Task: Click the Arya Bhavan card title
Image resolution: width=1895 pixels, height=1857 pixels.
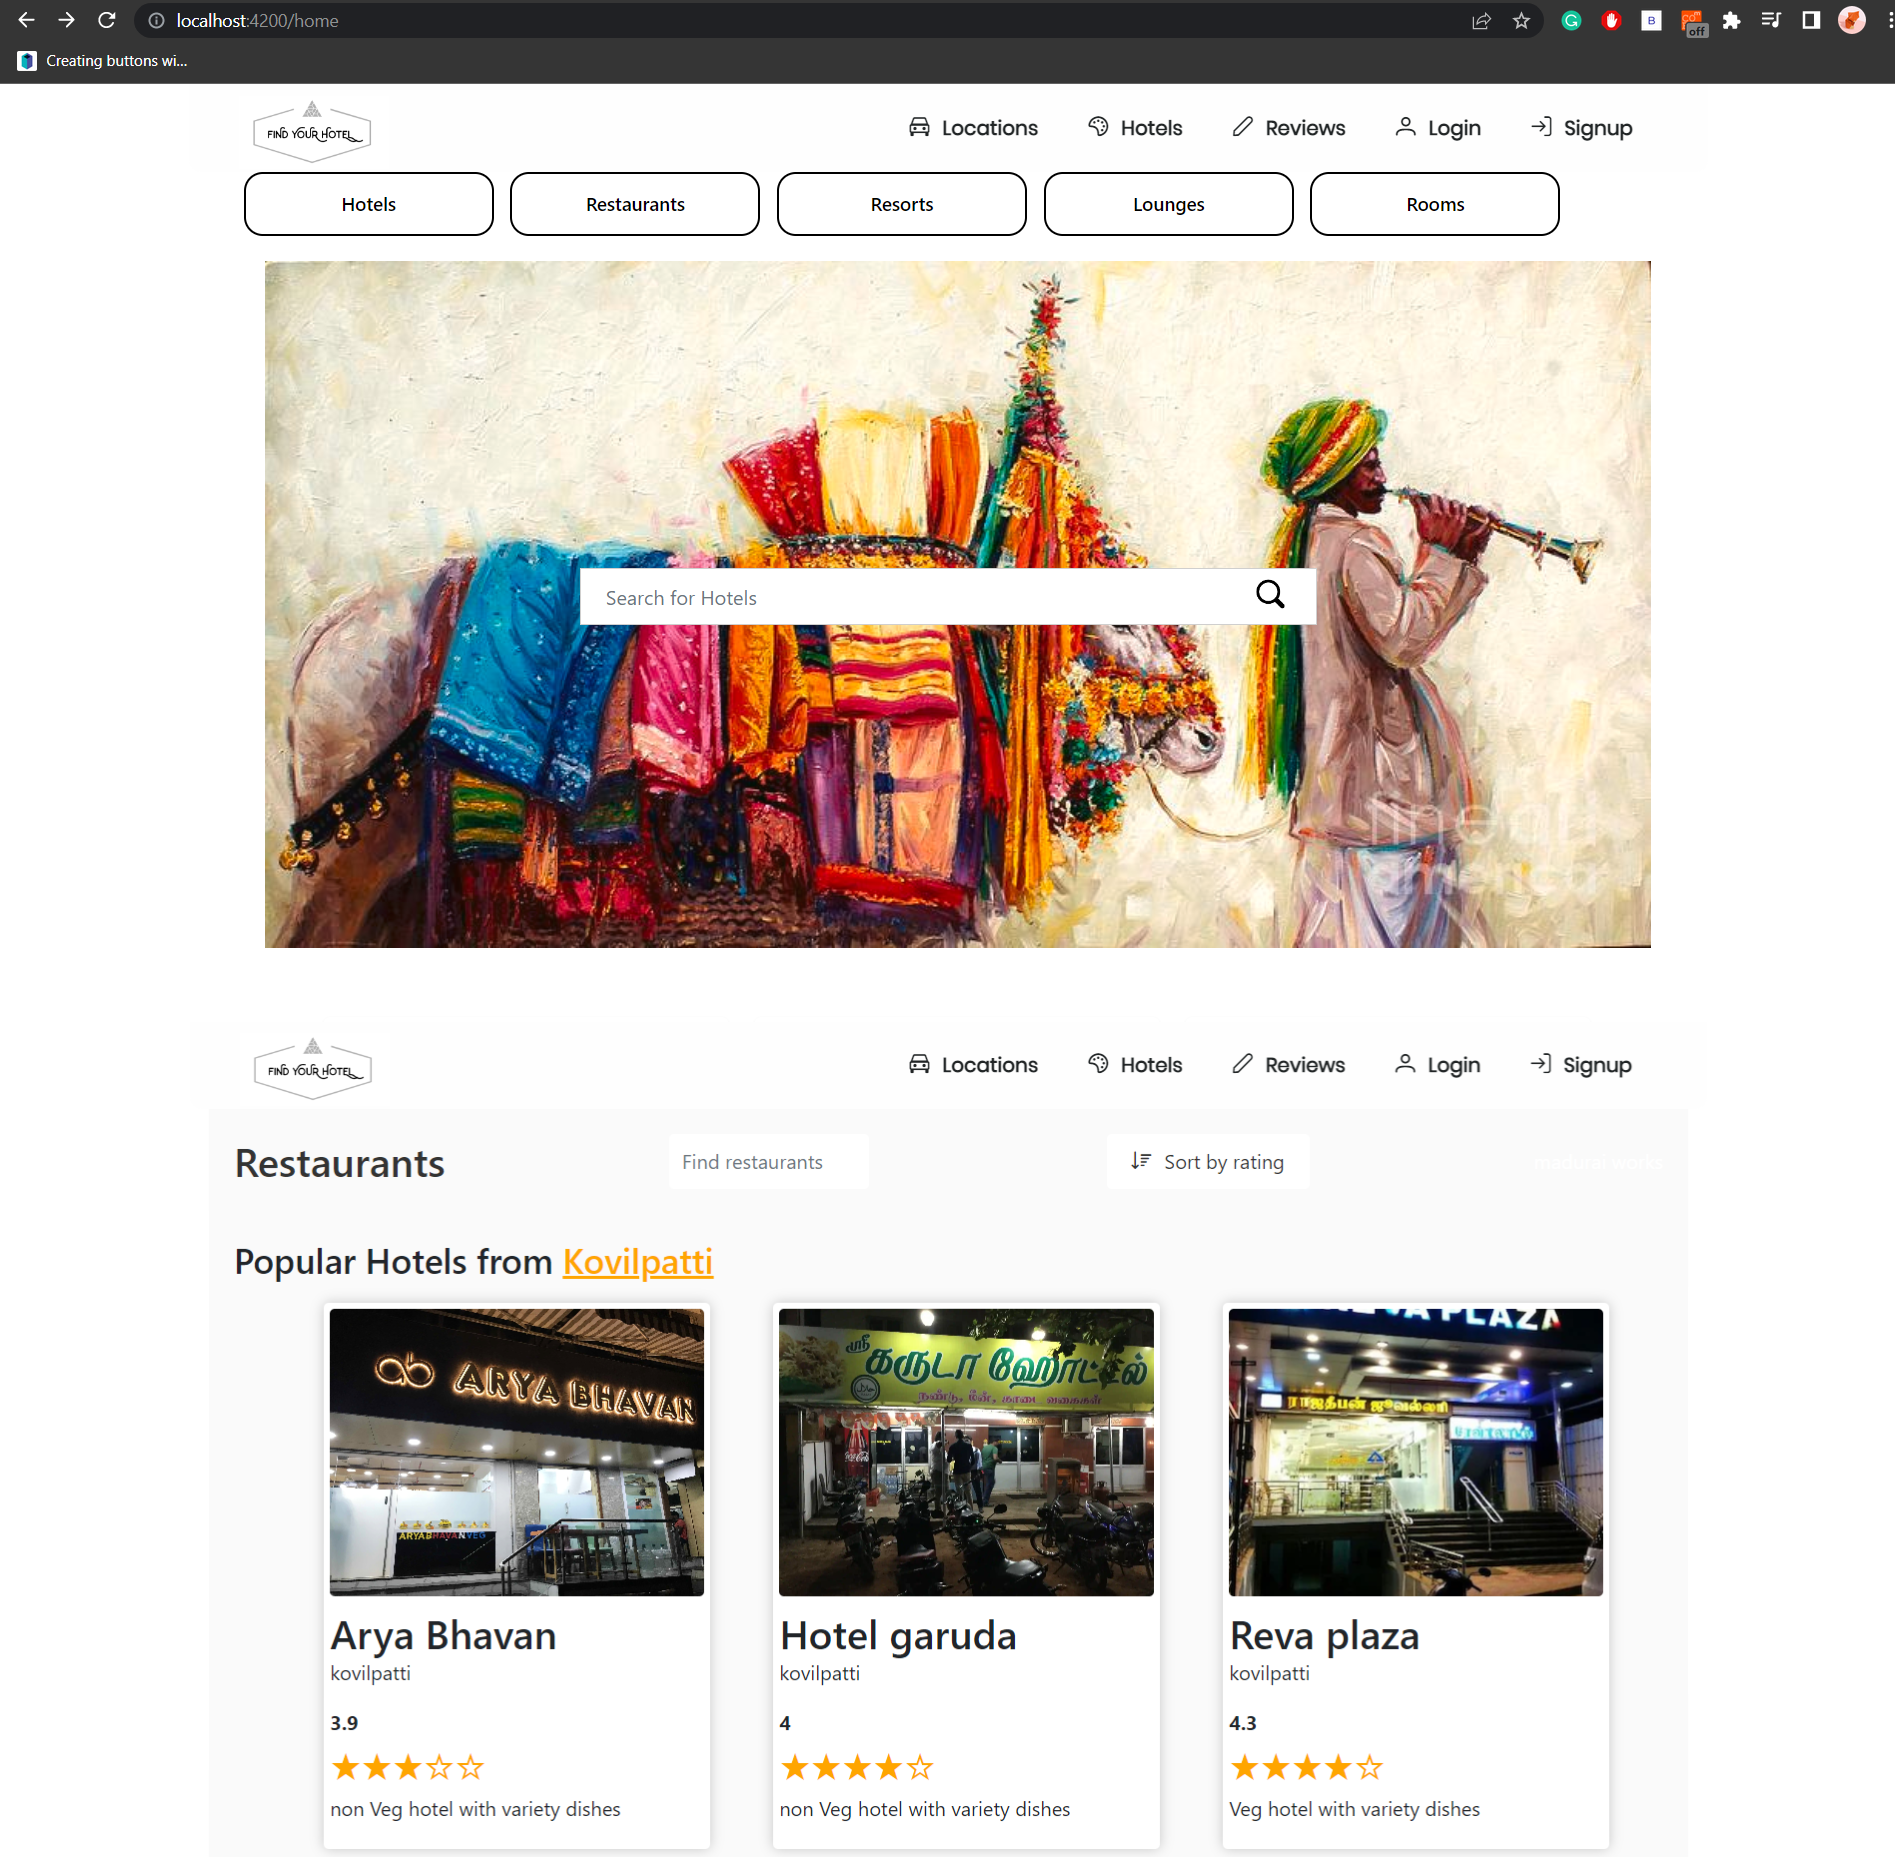Action: [x=443, y=1636]
